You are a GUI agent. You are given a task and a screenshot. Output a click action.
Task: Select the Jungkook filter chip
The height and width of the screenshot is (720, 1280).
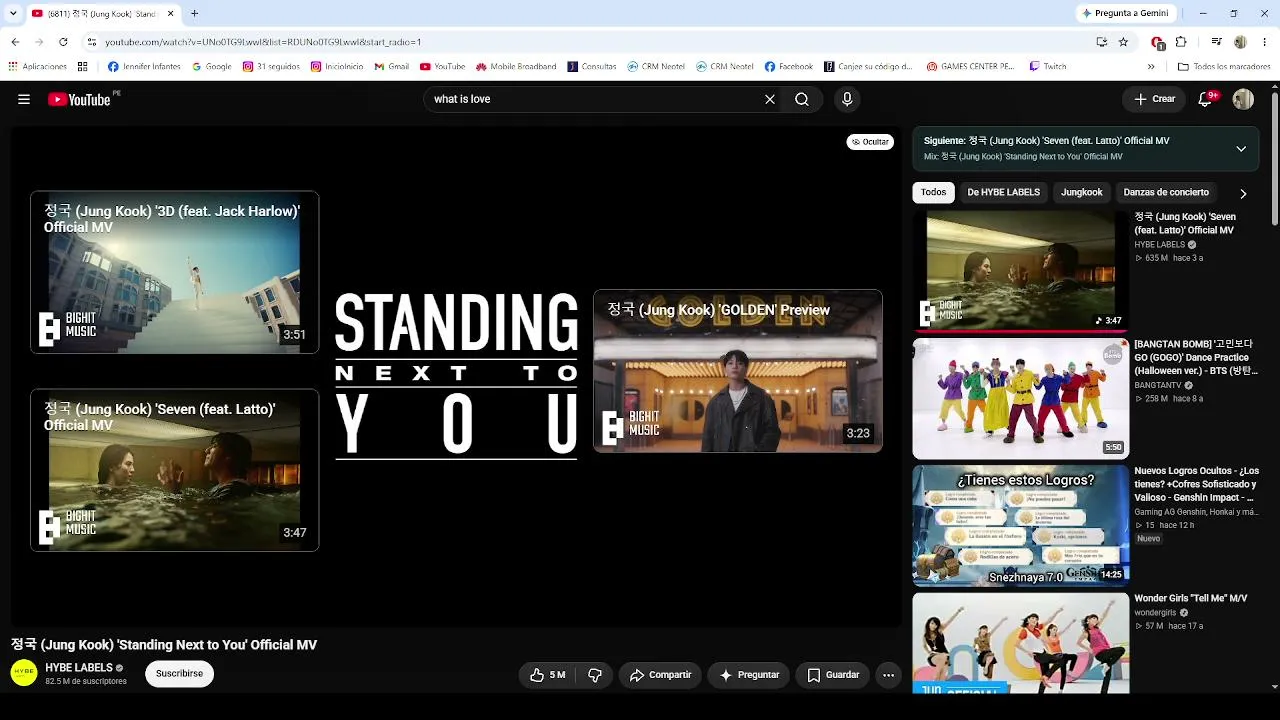point(1081,192)
